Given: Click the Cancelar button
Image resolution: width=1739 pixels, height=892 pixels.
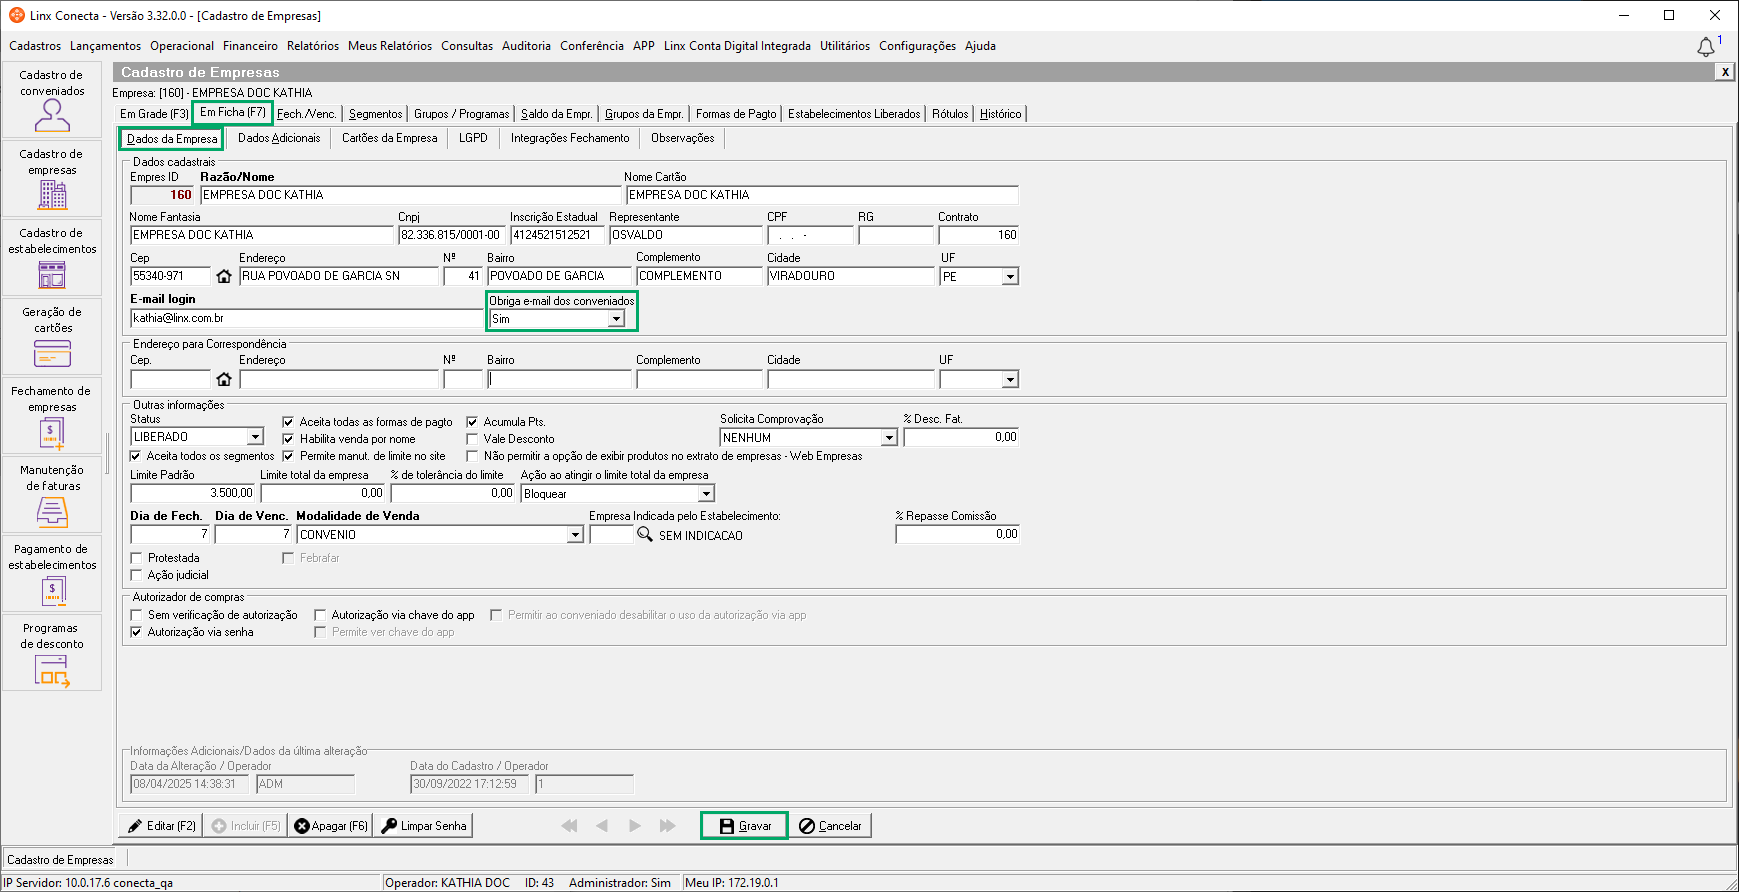Looking at the screenshot, I should (830, 826).
